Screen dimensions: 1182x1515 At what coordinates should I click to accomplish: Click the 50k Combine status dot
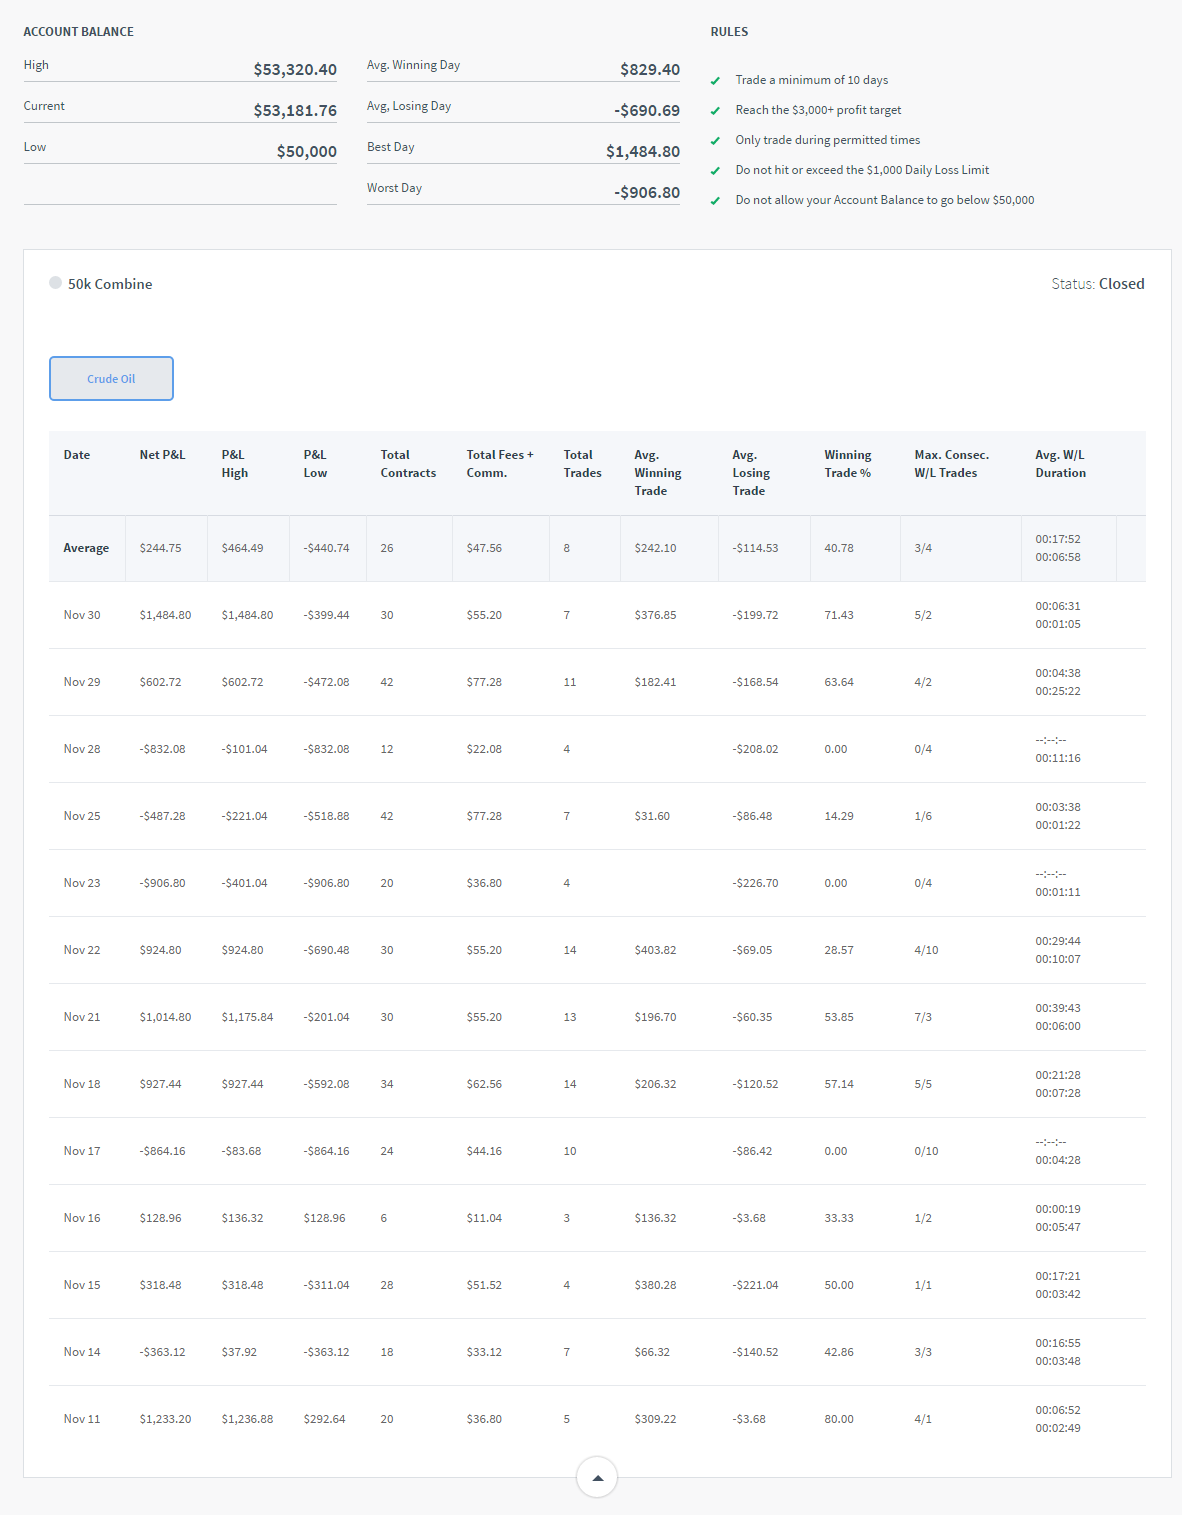56,283
